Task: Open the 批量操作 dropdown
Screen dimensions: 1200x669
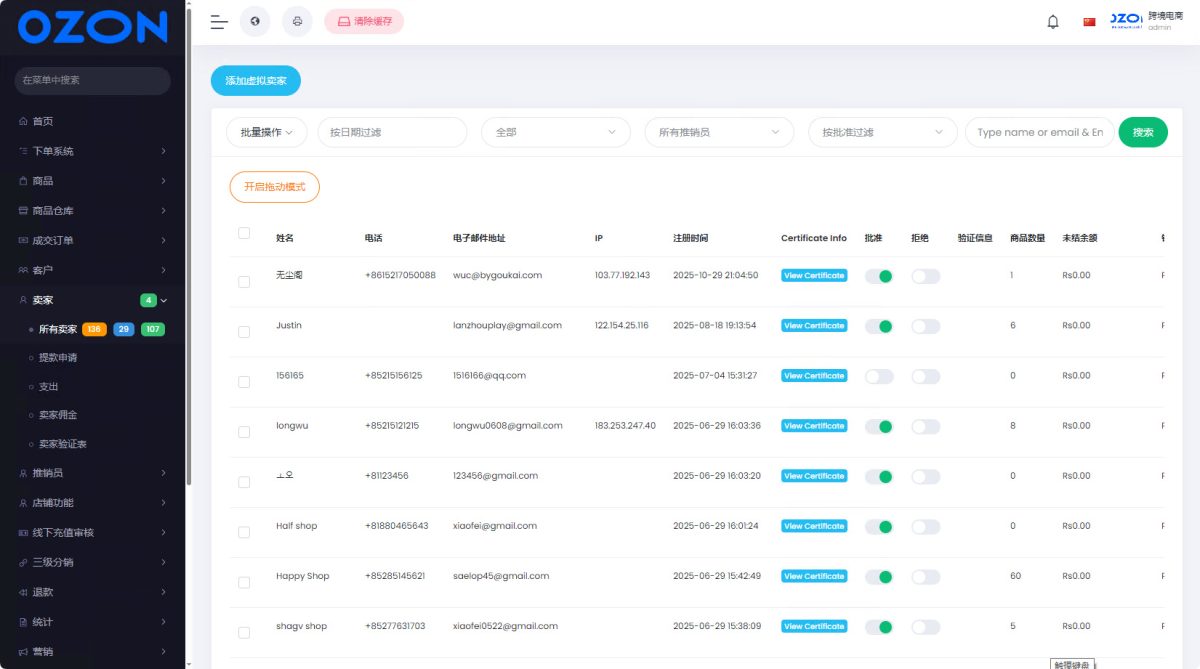Action: point(267,132)
